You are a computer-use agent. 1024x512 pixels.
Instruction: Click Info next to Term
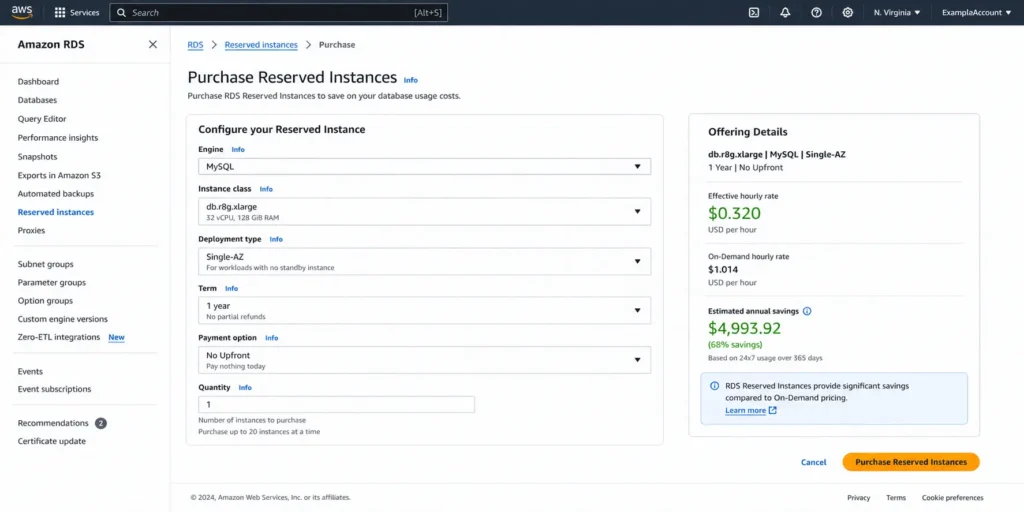tap(232, 288)
